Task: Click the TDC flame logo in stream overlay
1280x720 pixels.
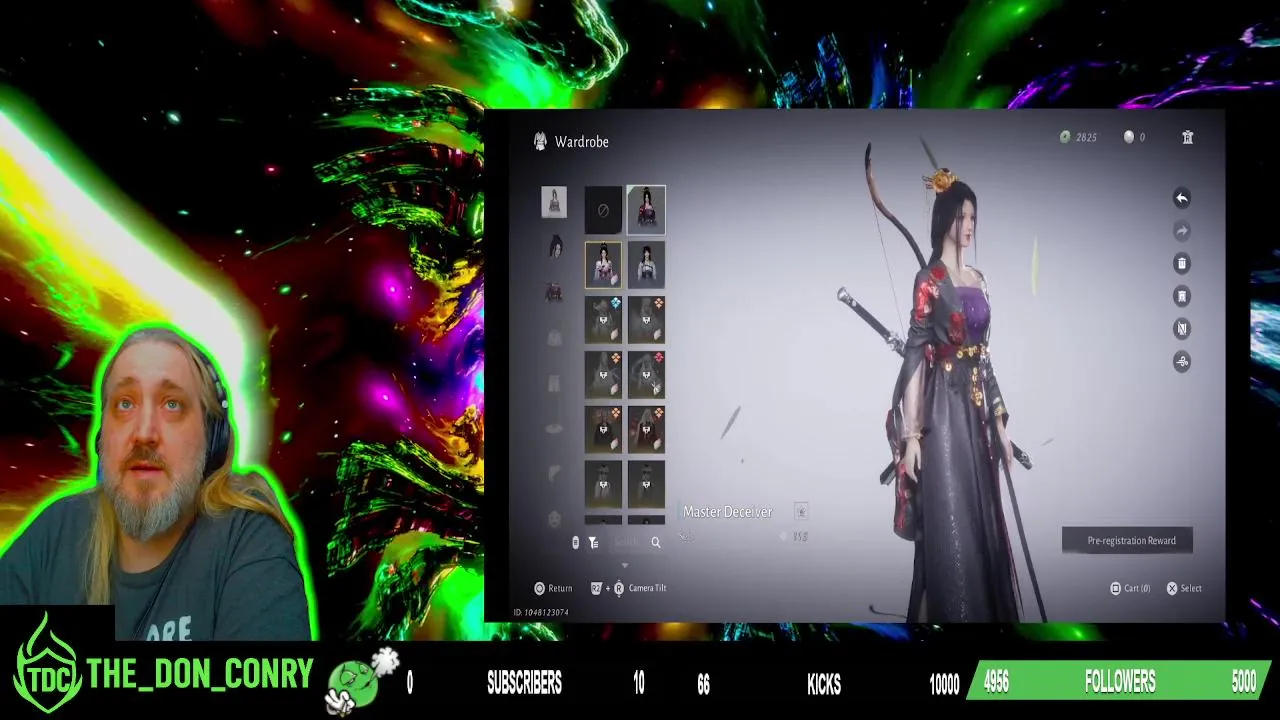Action: [47, 664]
